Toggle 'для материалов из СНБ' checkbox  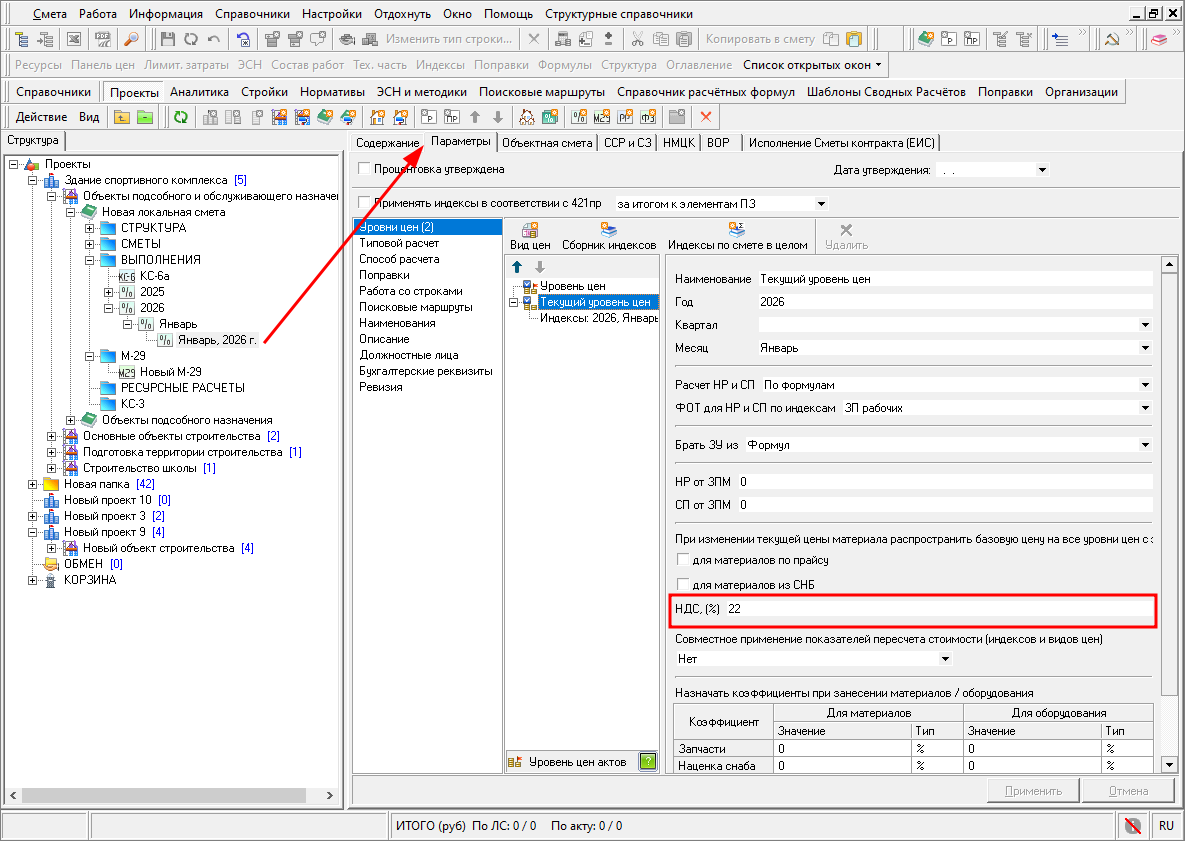coord(684,584)
